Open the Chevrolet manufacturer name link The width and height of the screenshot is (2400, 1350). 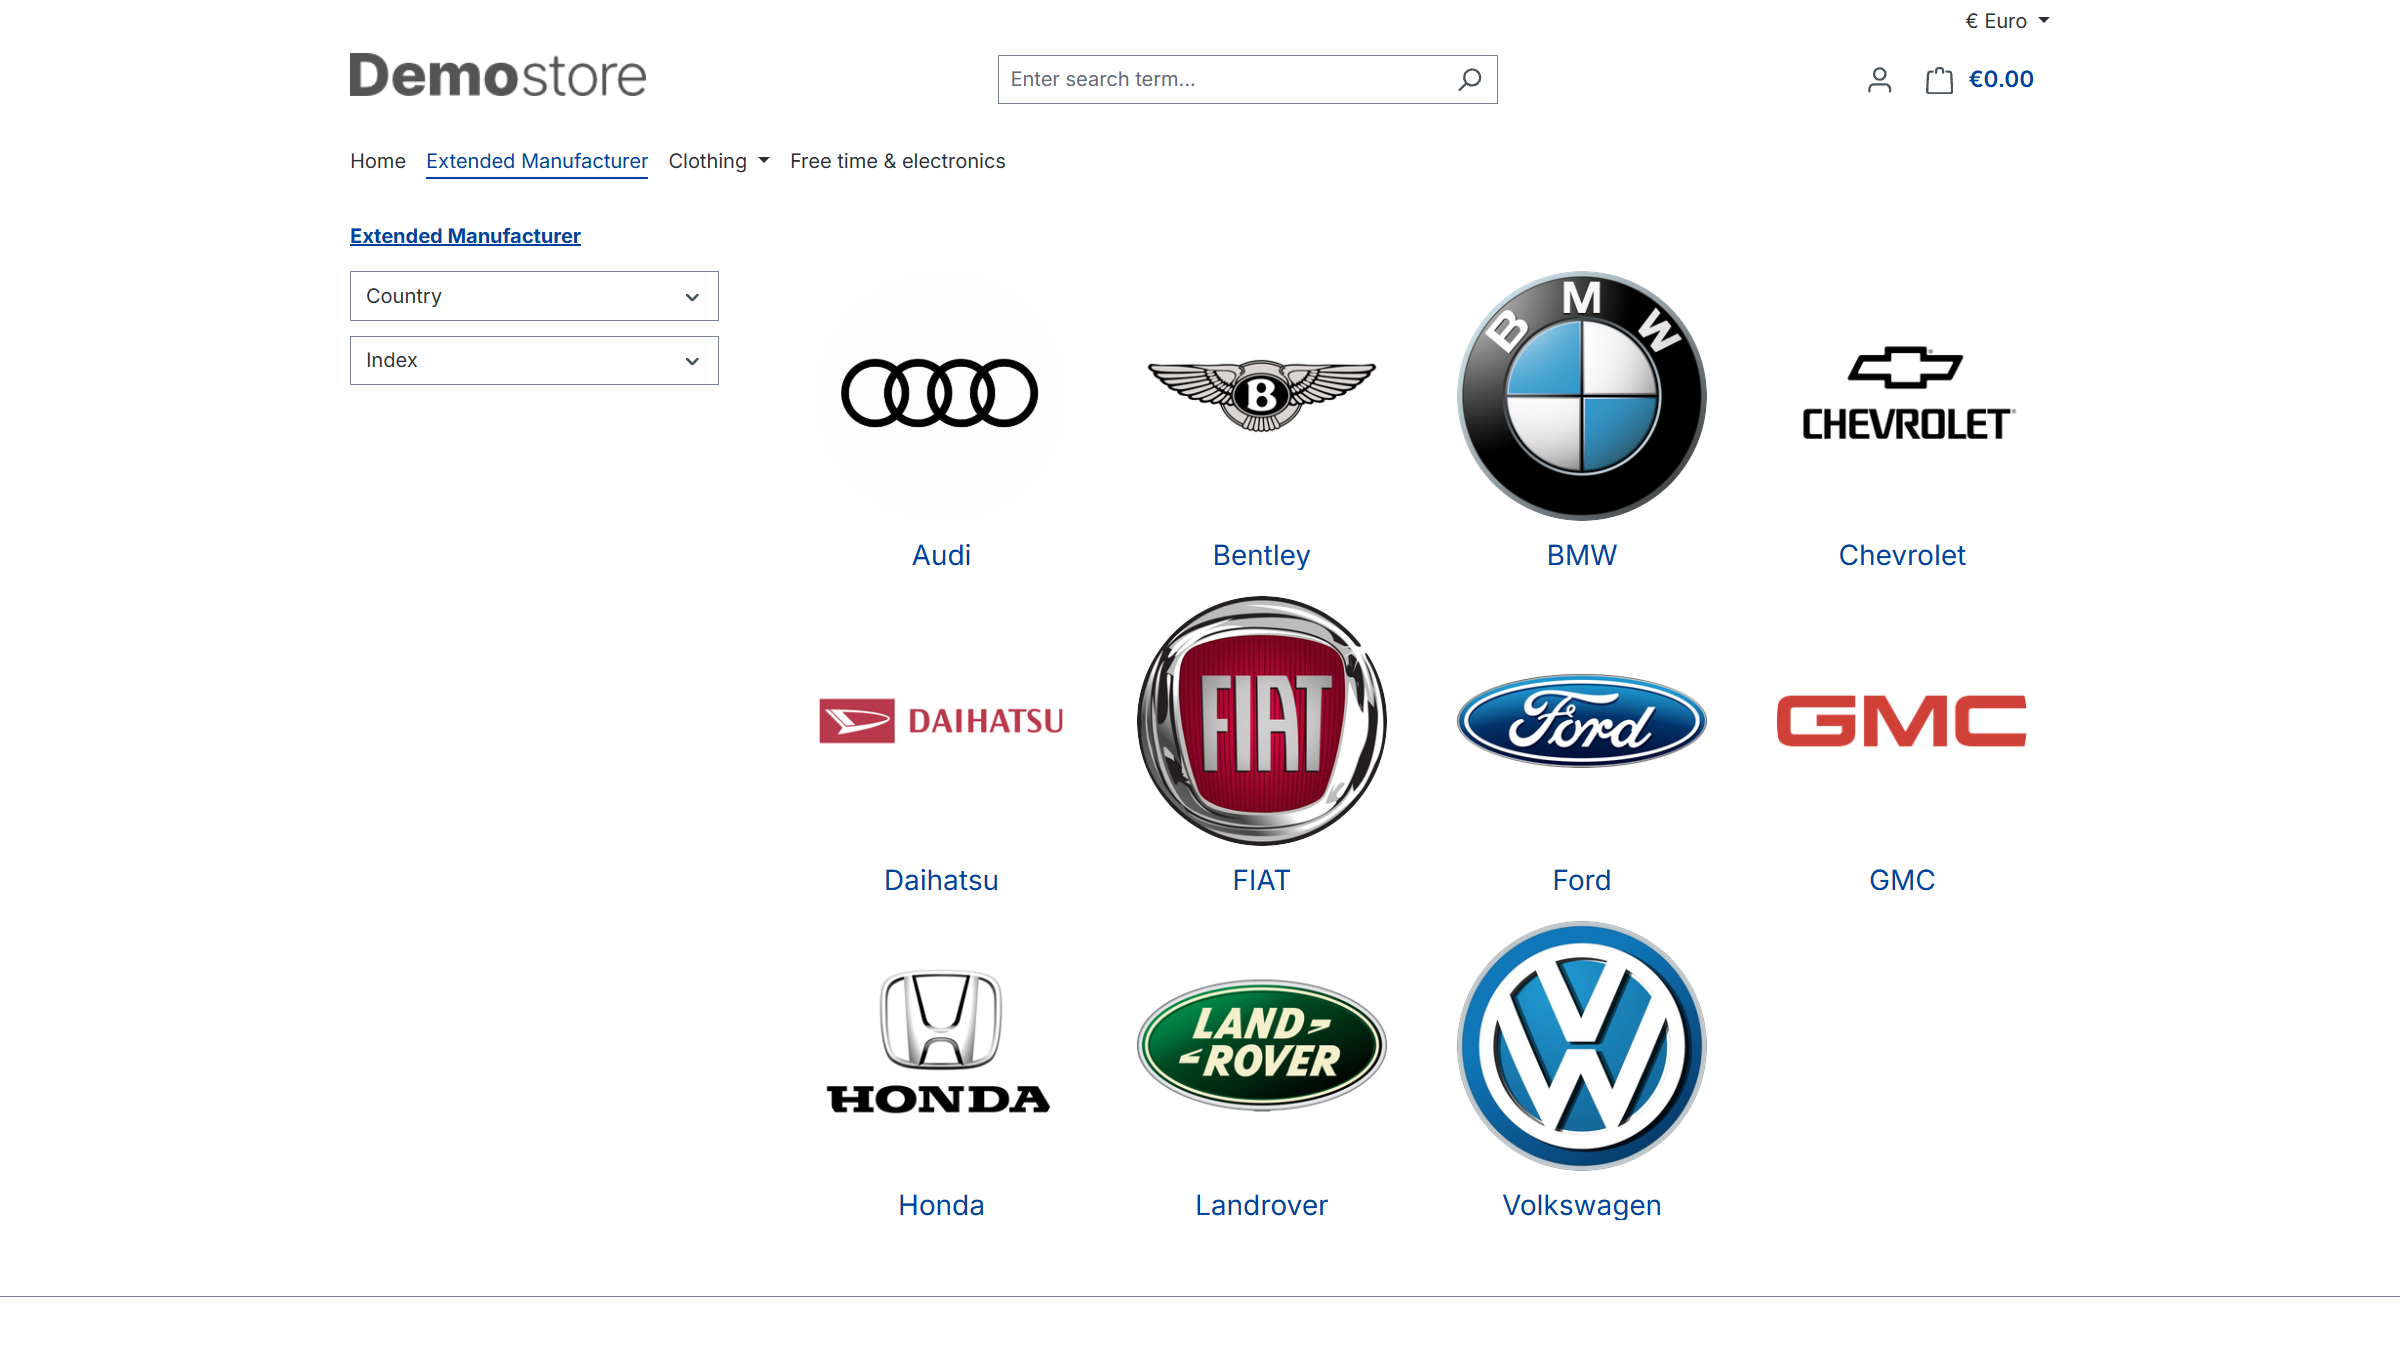pyautogui.click(x=1901, y=555)
